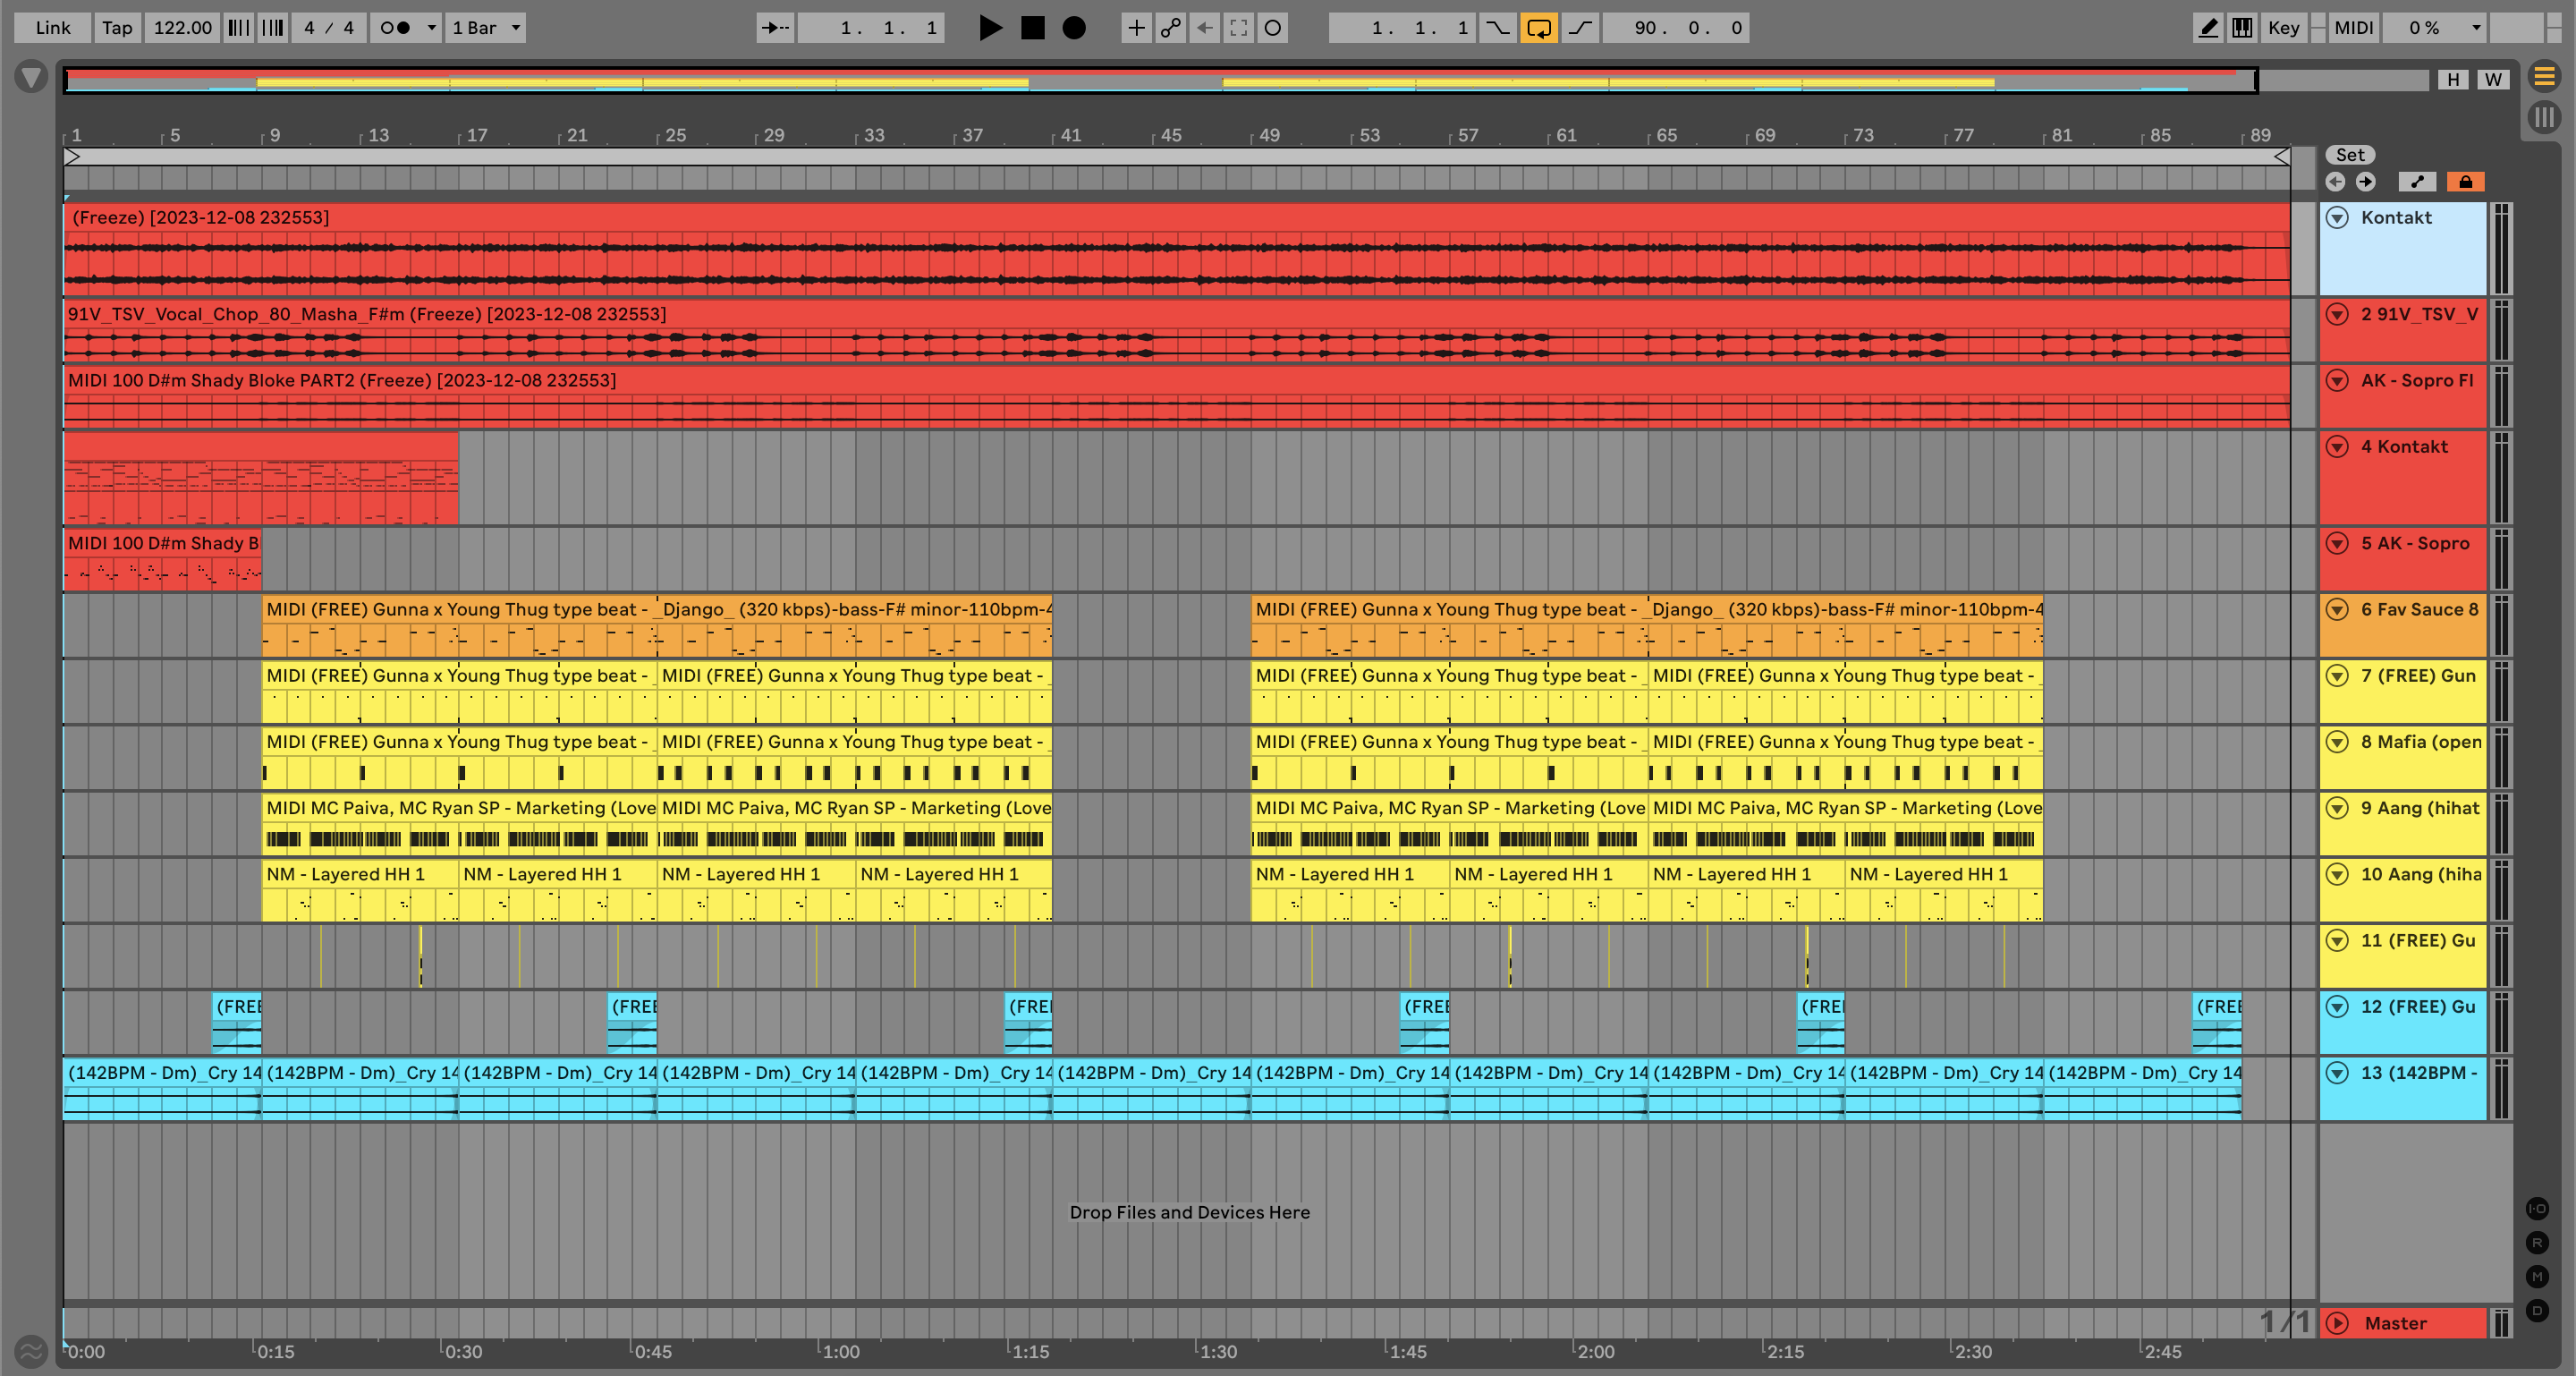Enable the Automation Arm link icon
Screen dimensions: 2576x1376
[1170, 28]
